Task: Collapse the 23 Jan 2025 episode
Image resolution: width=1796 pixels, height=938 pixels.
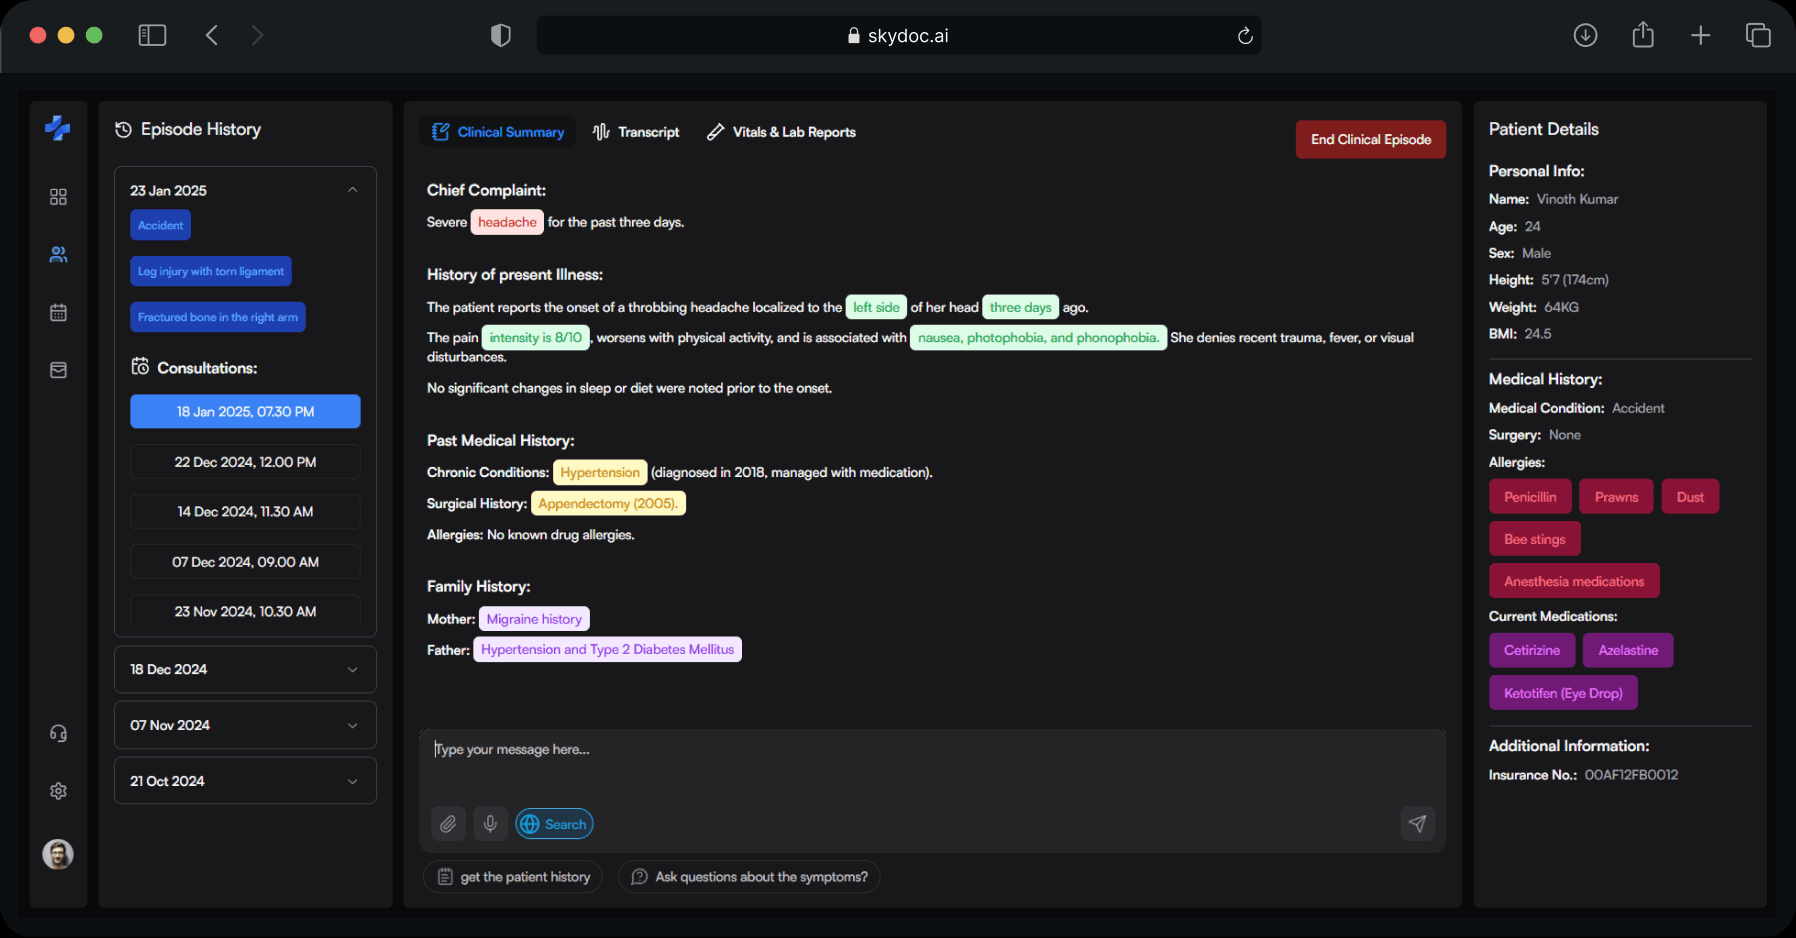Action: (352, 190)
